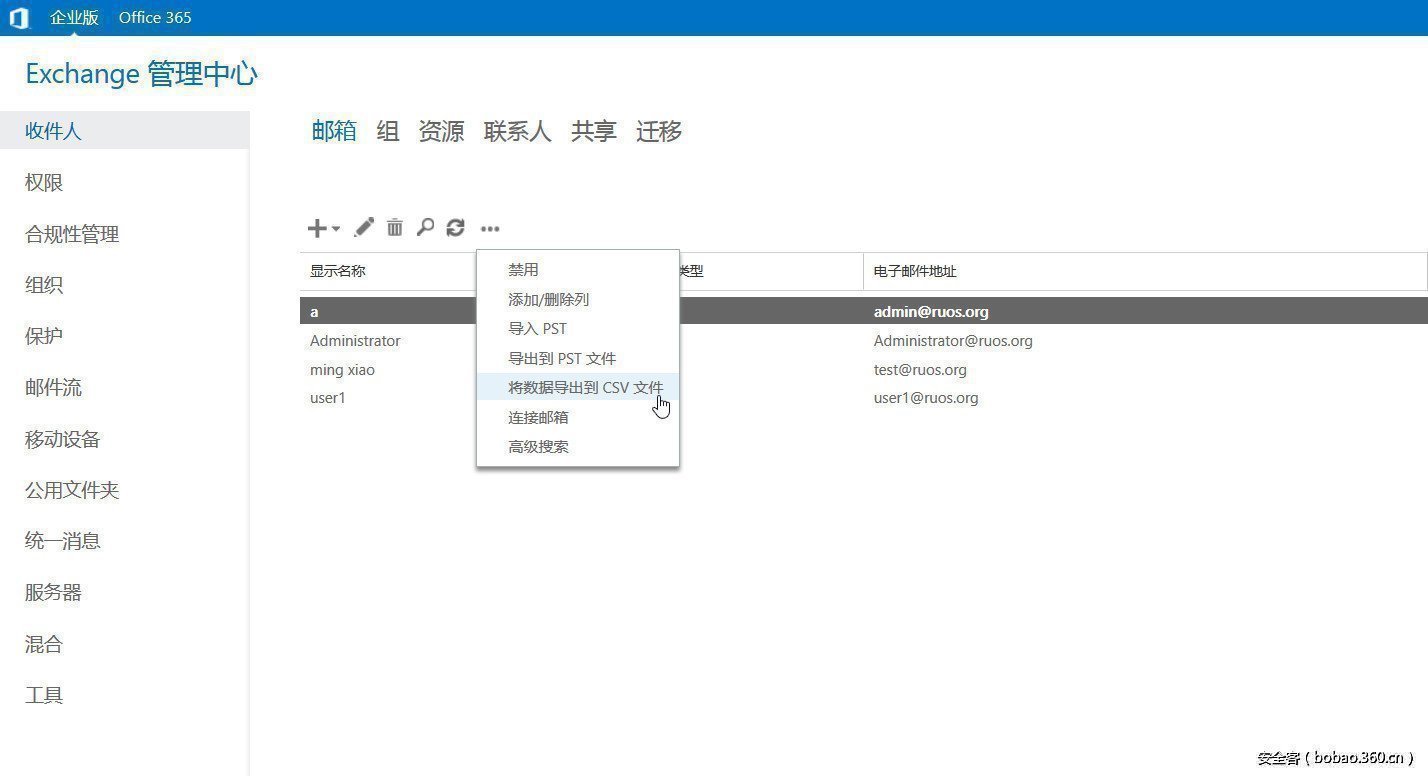Select the Administrator mailbox row

tap(355, 341)
